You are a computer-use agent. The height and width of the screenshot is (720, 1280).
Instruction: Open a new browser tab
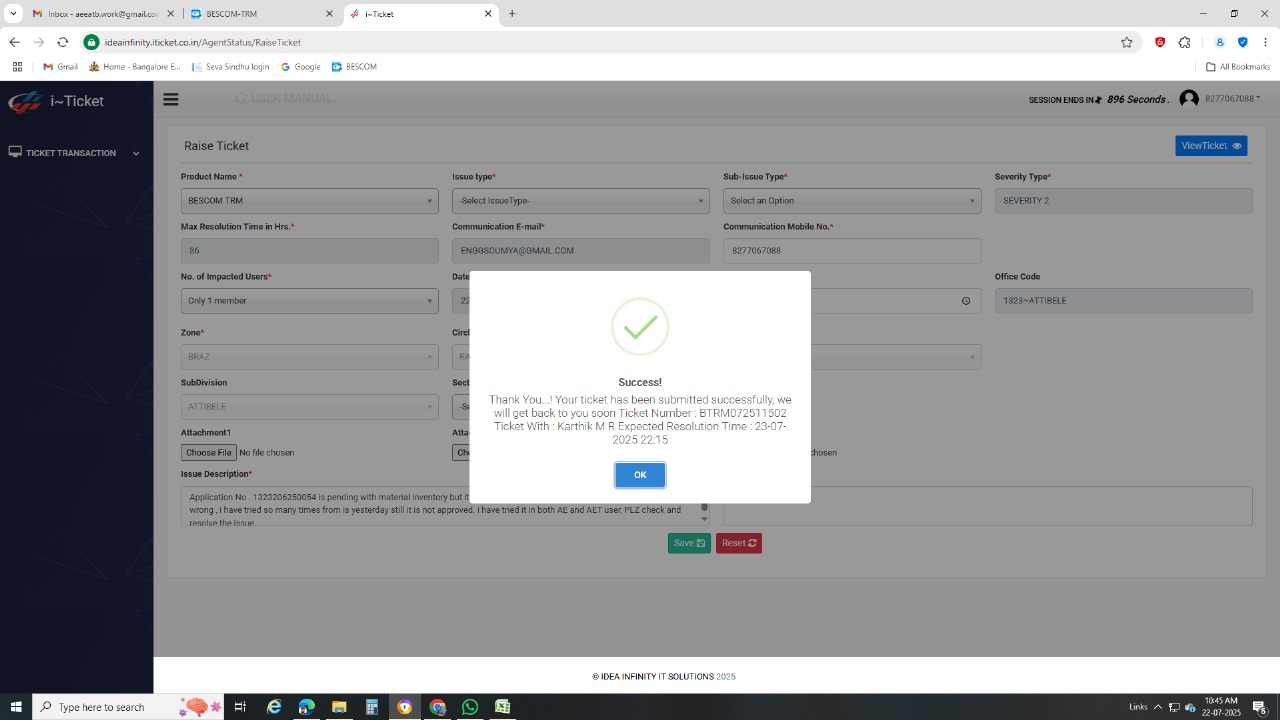[x=512, y=14]
